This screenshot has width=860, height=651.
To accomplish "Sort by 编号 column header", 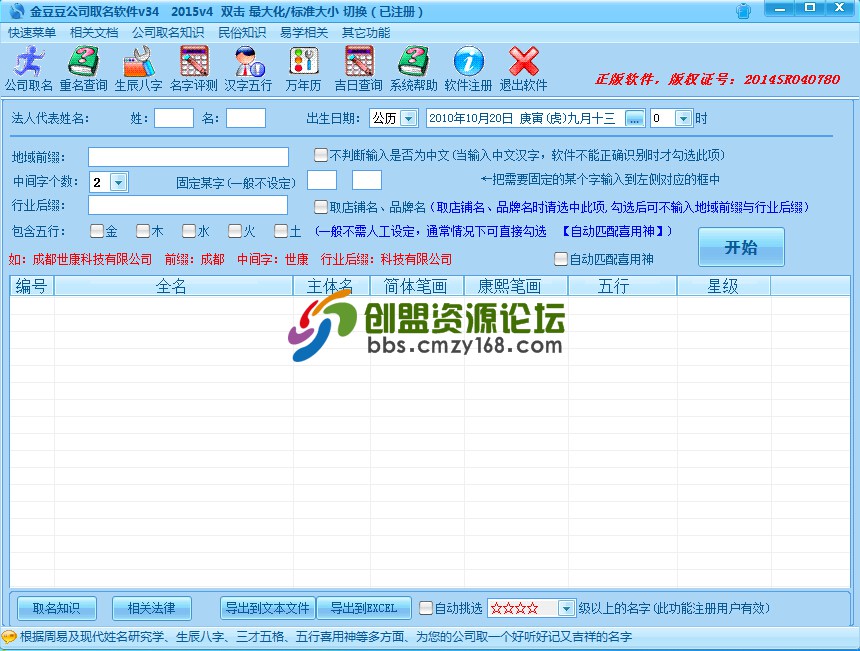I will click(x=32, y=286).
